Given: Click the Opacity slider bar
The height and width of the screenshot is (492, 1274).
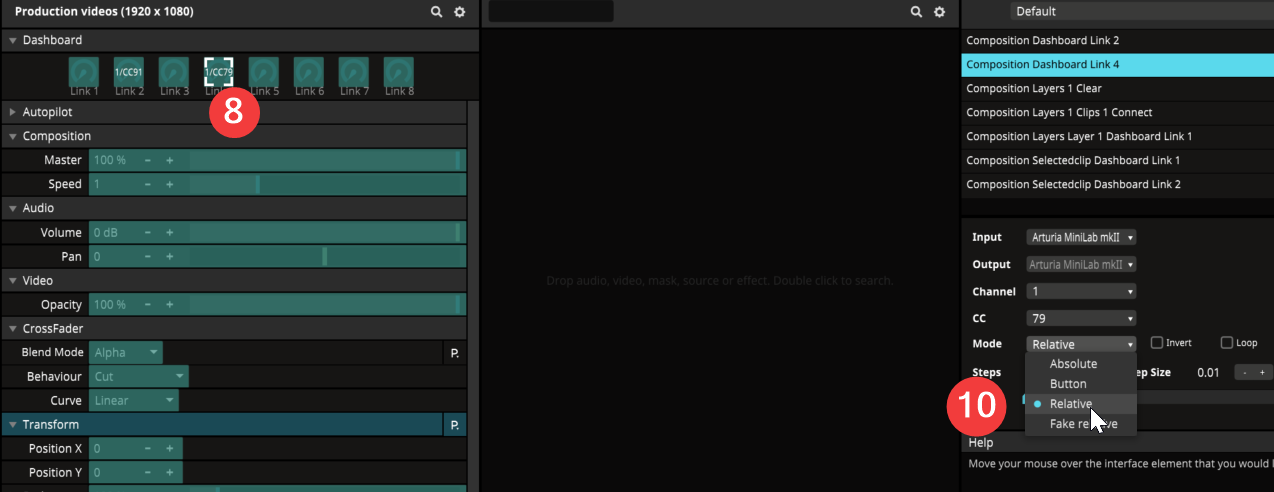Looking at the screenshot, I should tap(320, 304).
